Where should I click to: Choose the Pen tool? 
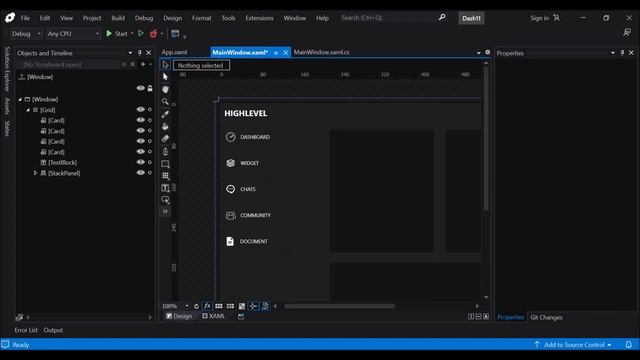165,151
